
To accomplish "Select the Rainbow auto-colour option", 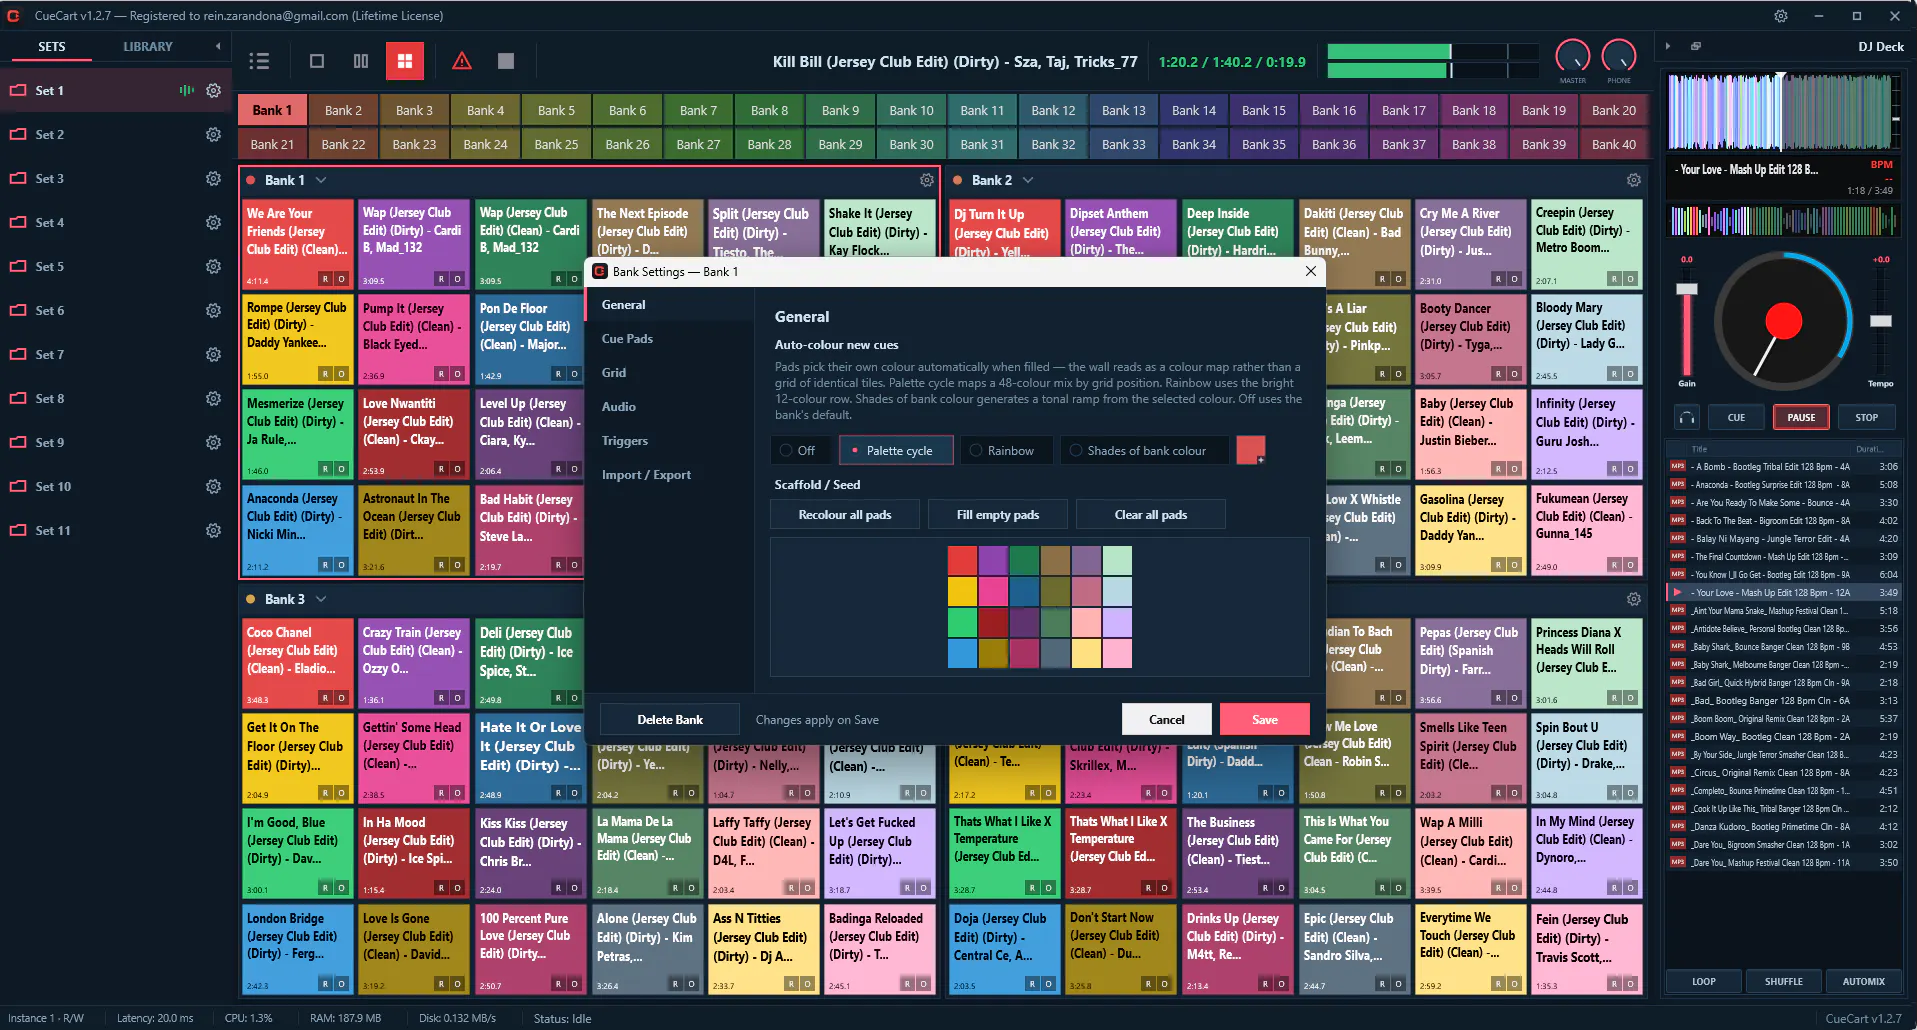I will click(1007, 450).
